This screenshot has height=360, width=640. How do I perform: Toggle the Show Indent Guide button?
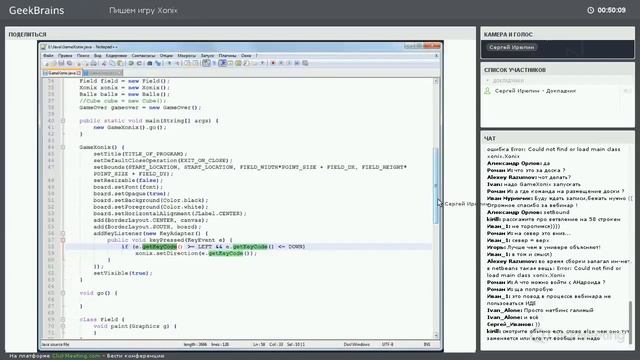[x=222, y=63]
